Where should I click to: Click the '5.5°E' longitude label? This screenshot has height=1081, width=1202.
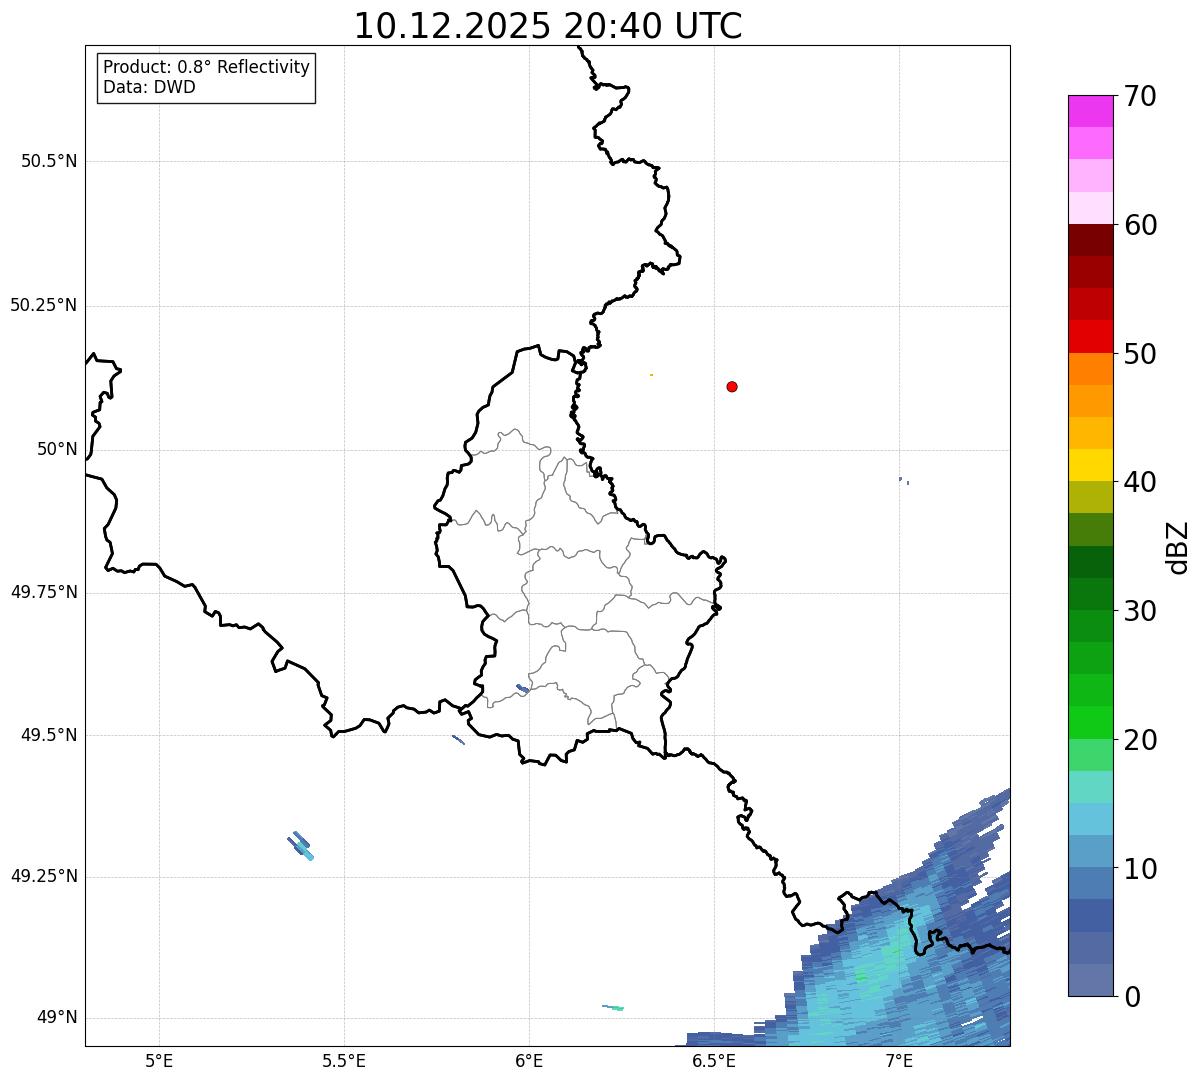point(344,1060)
